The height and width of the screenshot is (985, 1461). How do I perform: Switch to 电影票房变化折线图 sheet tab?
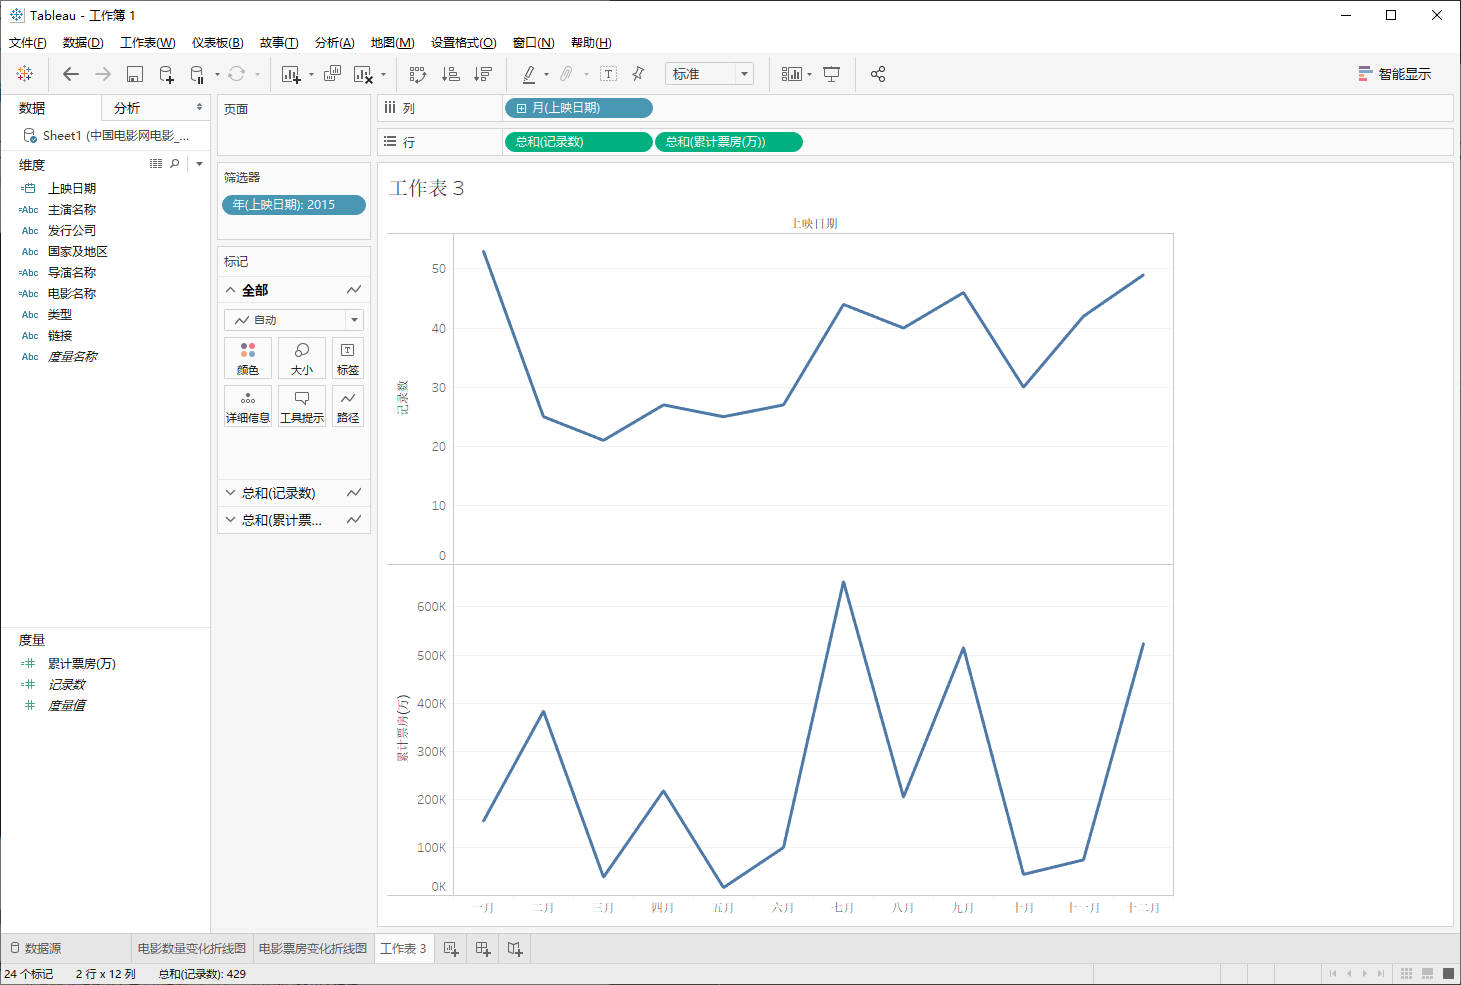pyautogui.click(x=313, y=949)
